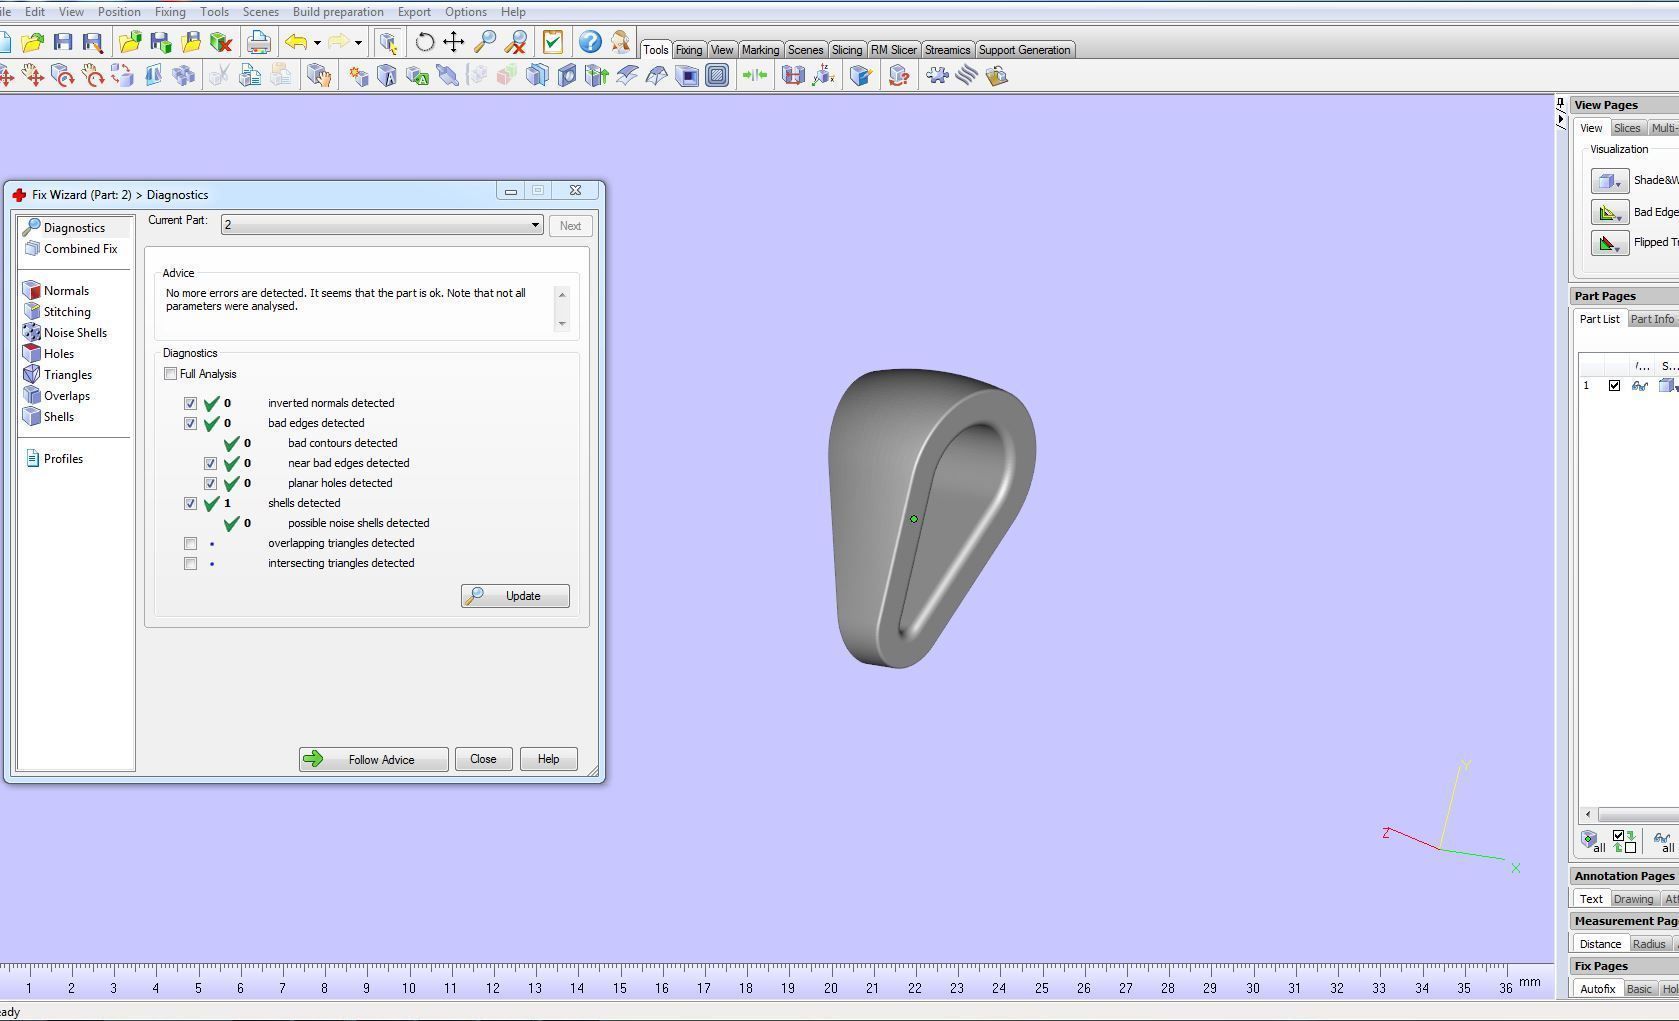Open the Hollow part tool icon

(x=687, y=75)
